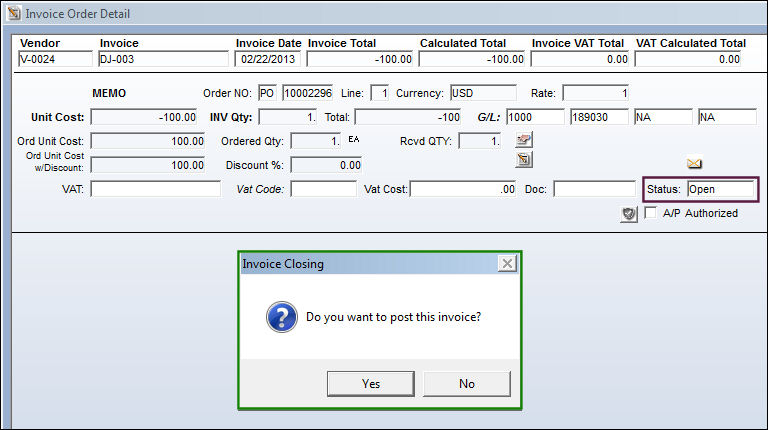Image resolution: width=768 pixels, height=430 pixels.
Task: Click the Doc field
Action: [595, 189]
